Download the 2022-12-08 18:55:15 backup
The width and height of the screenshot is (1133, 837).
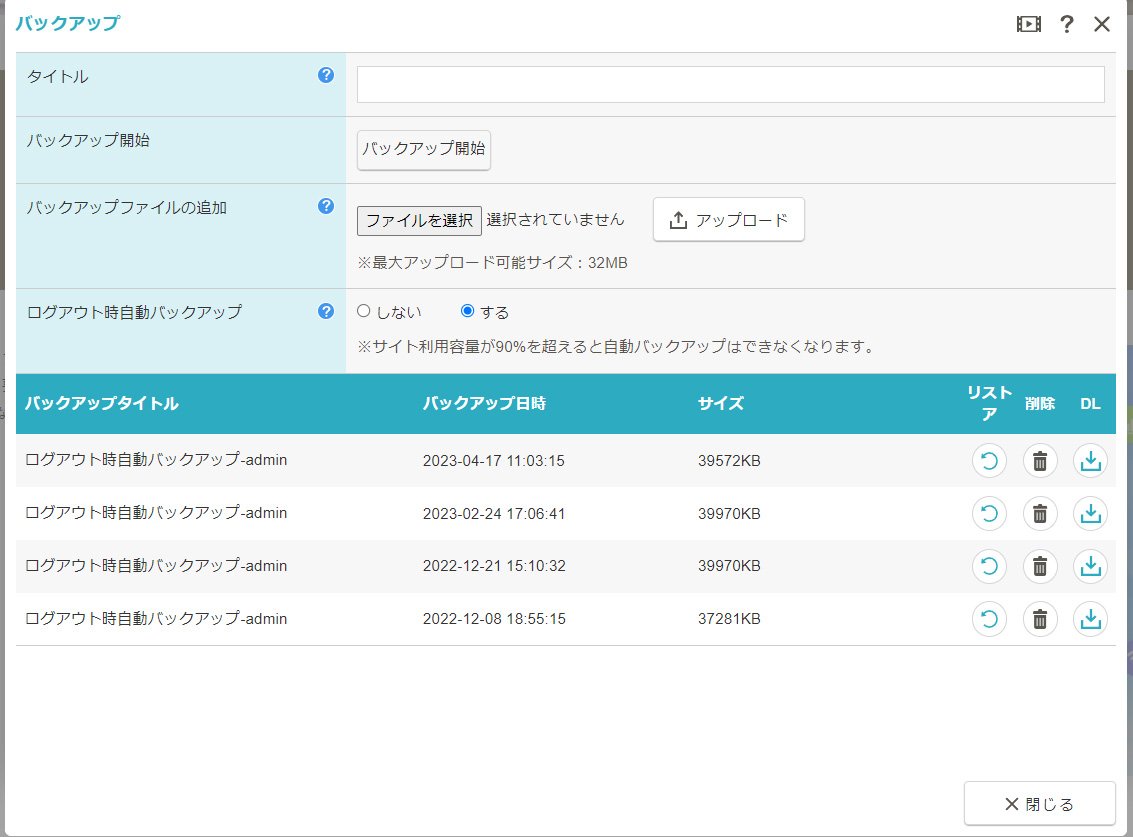pos(1090,619)
